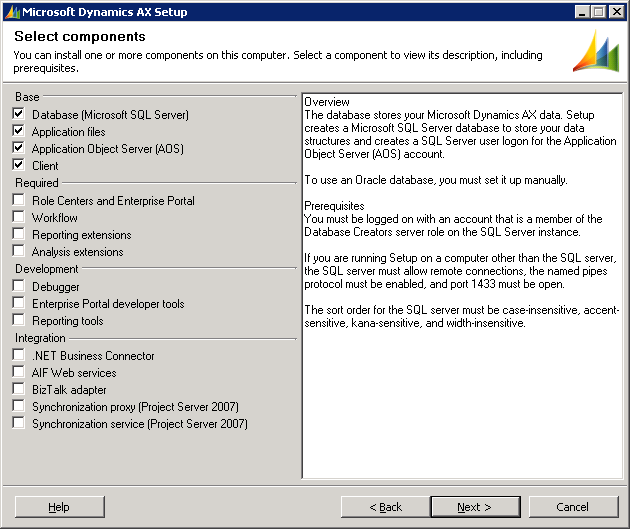Select the Reporting extensions checkbox
The width and height of the screenshot is (630, 529).
[19, 235]
